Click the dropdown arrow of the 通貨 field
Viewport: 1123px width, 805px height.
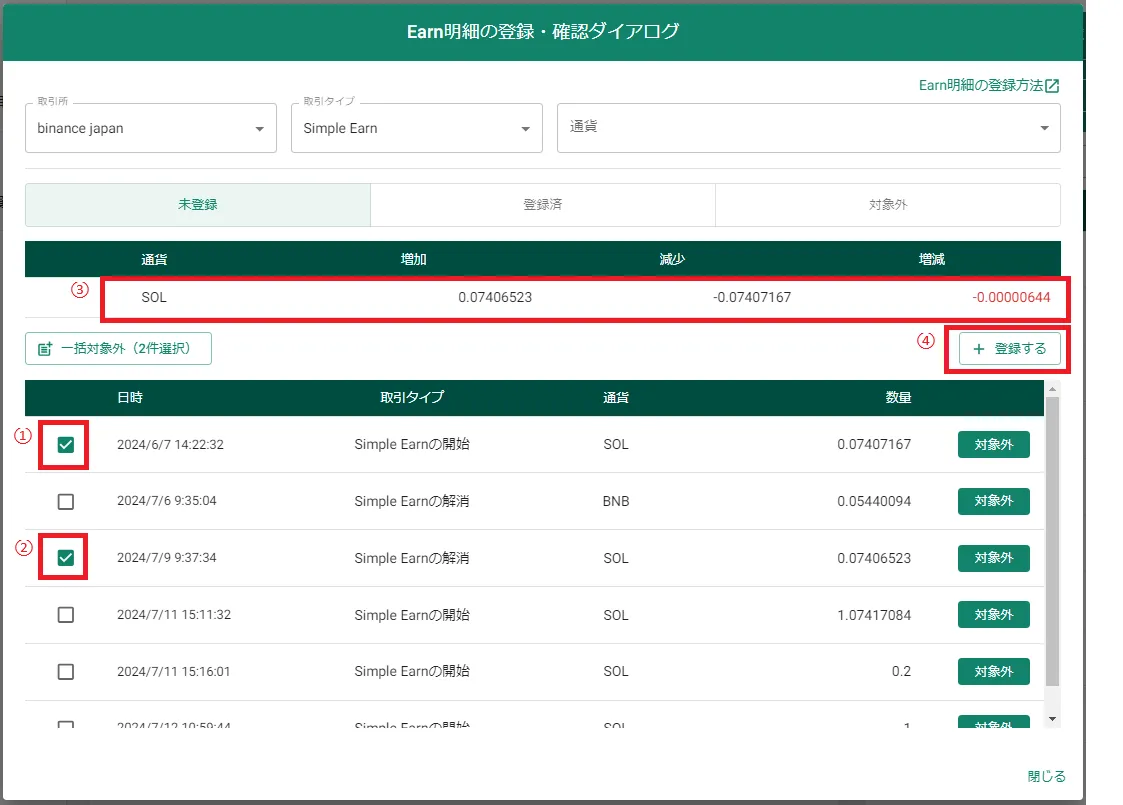[x=1042, y=128]
